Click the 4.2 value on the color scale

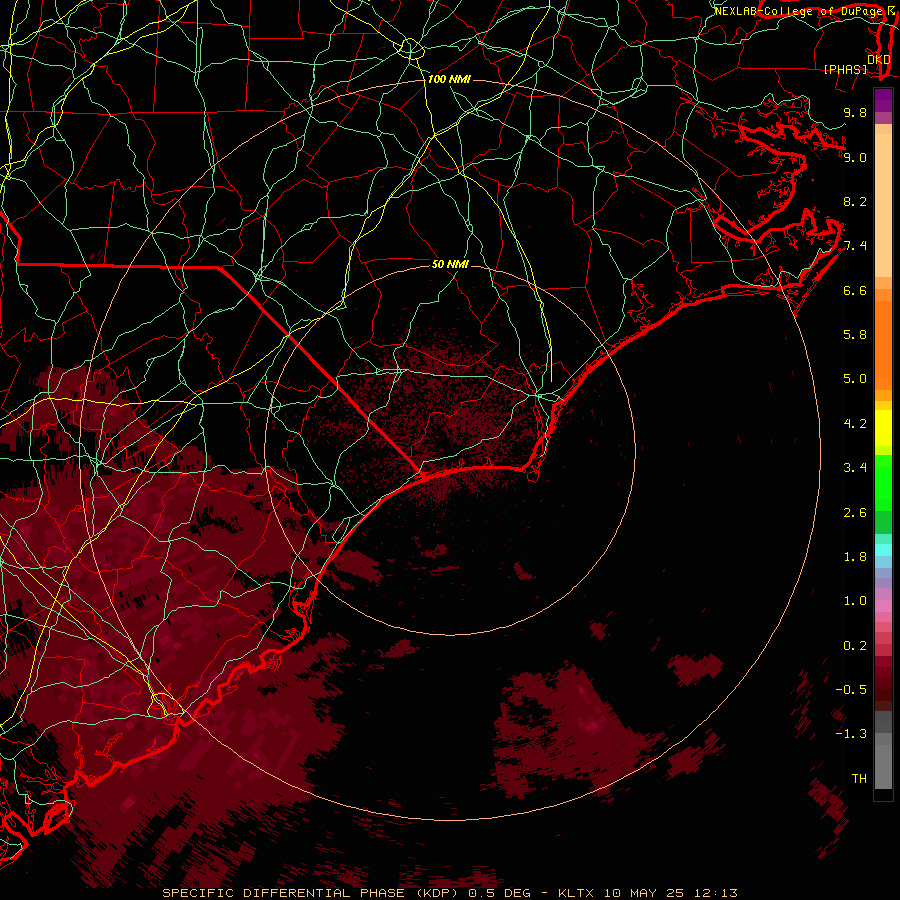pos(855,424)
